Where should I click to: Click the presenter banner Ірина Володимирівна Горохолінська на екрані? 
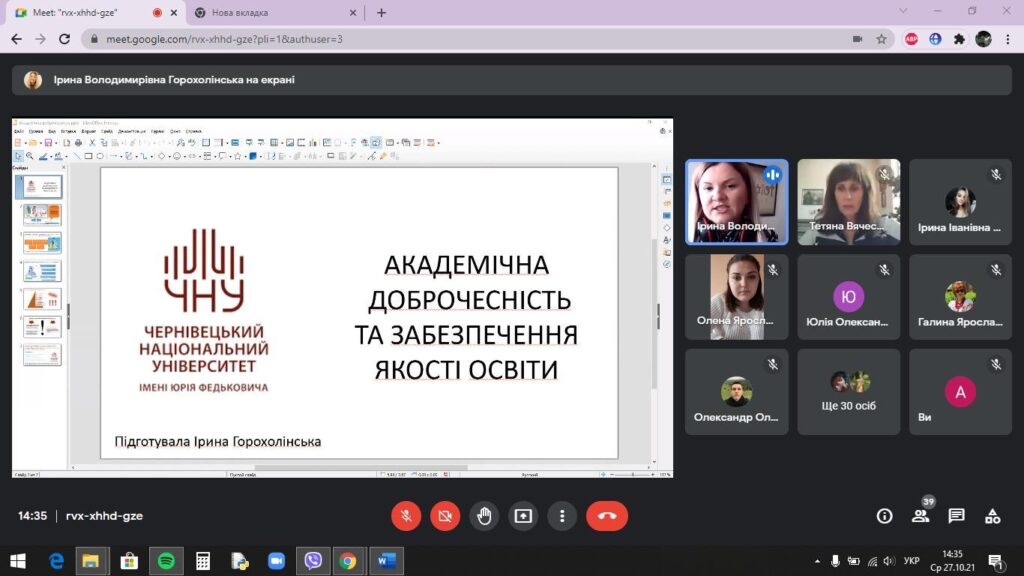pos(511,80)
